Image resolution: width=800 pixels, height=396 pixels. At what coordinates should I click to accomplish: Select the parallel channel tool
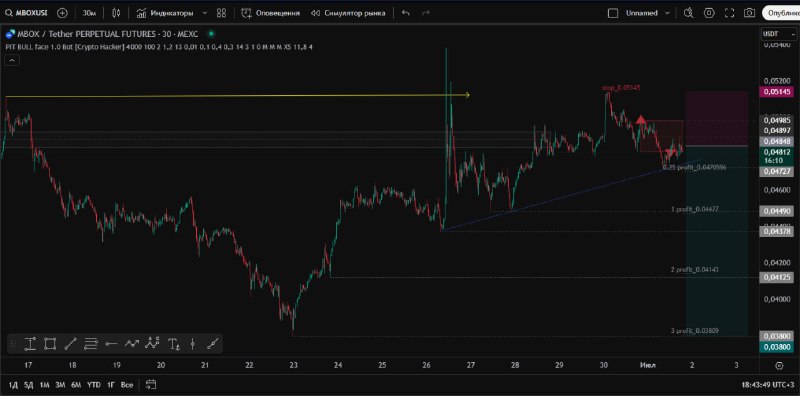(x=91, y=344)
